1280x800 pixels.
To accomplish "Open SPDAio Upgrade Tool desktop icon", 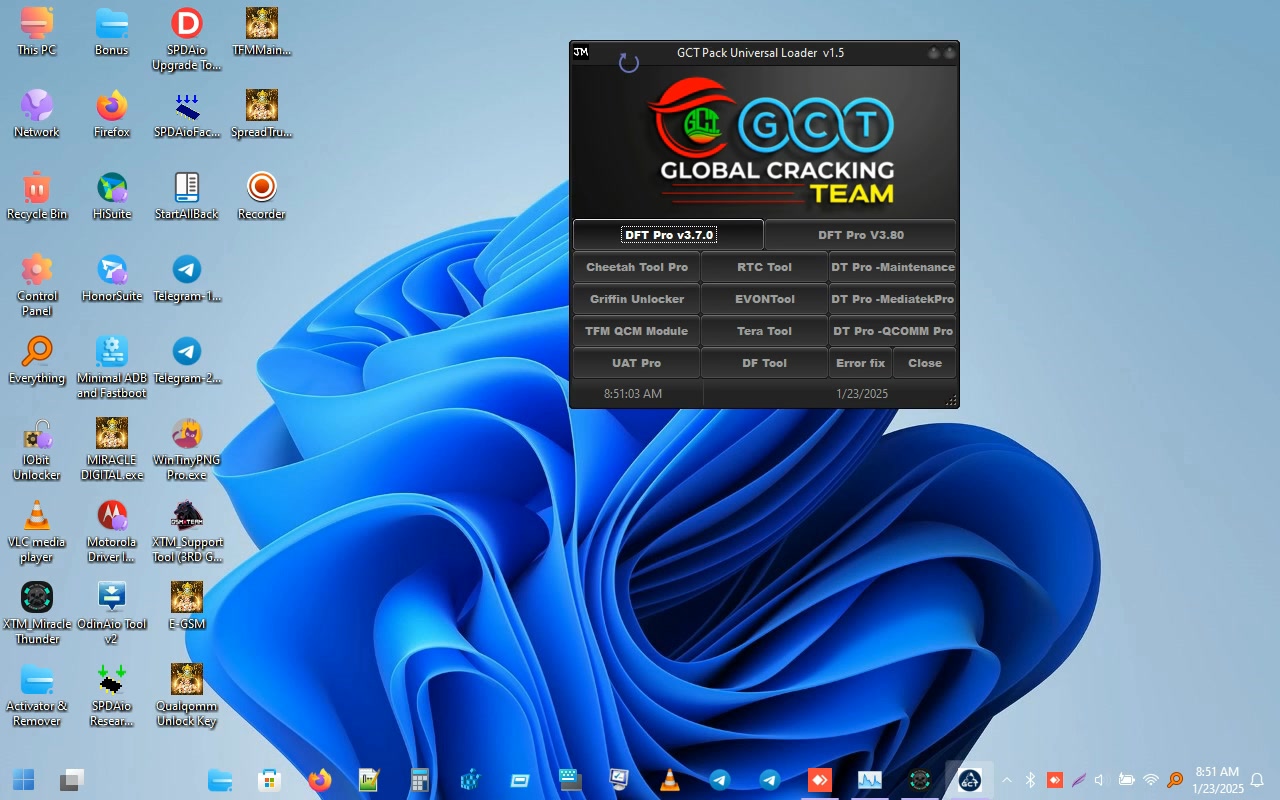I will [187, 39].
